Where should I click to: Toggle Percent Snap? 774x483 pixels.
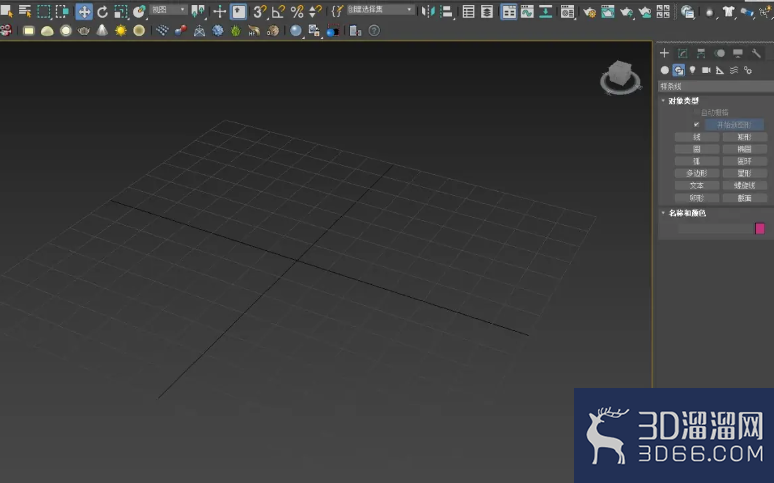pos(297,11)
